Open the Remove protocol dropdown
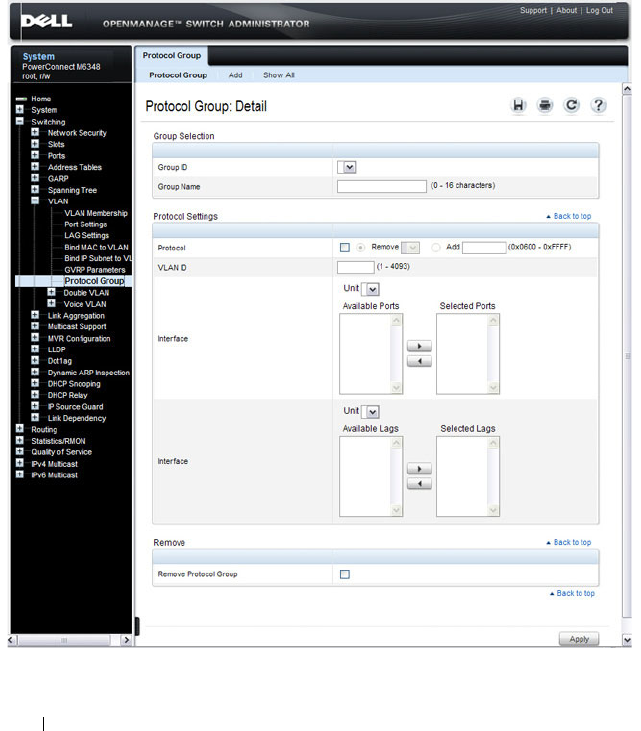The height and width of the screenshot is (731, 641). point(410,248)
